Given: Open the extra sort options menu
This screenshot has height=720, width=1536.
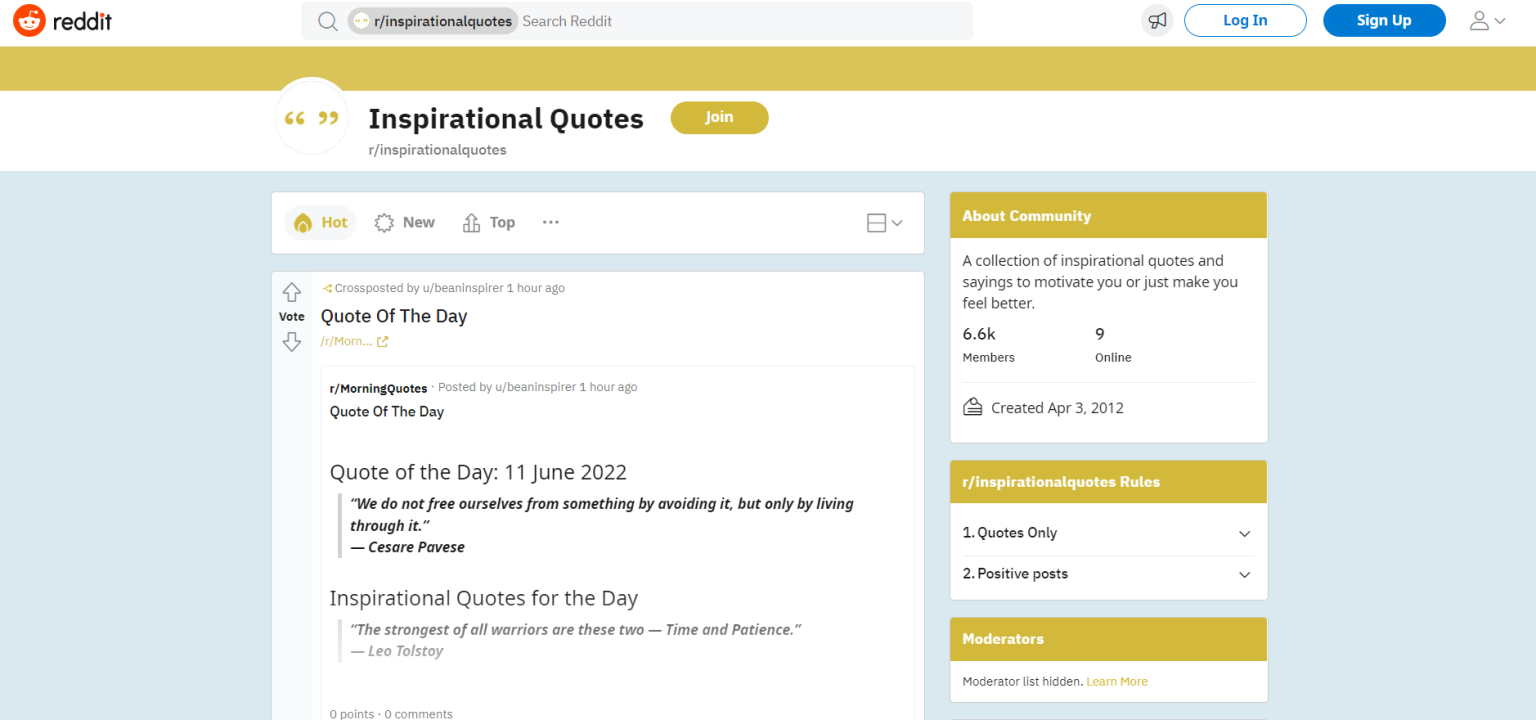Looking at the screenshot, I should click(x=550, y=222).
